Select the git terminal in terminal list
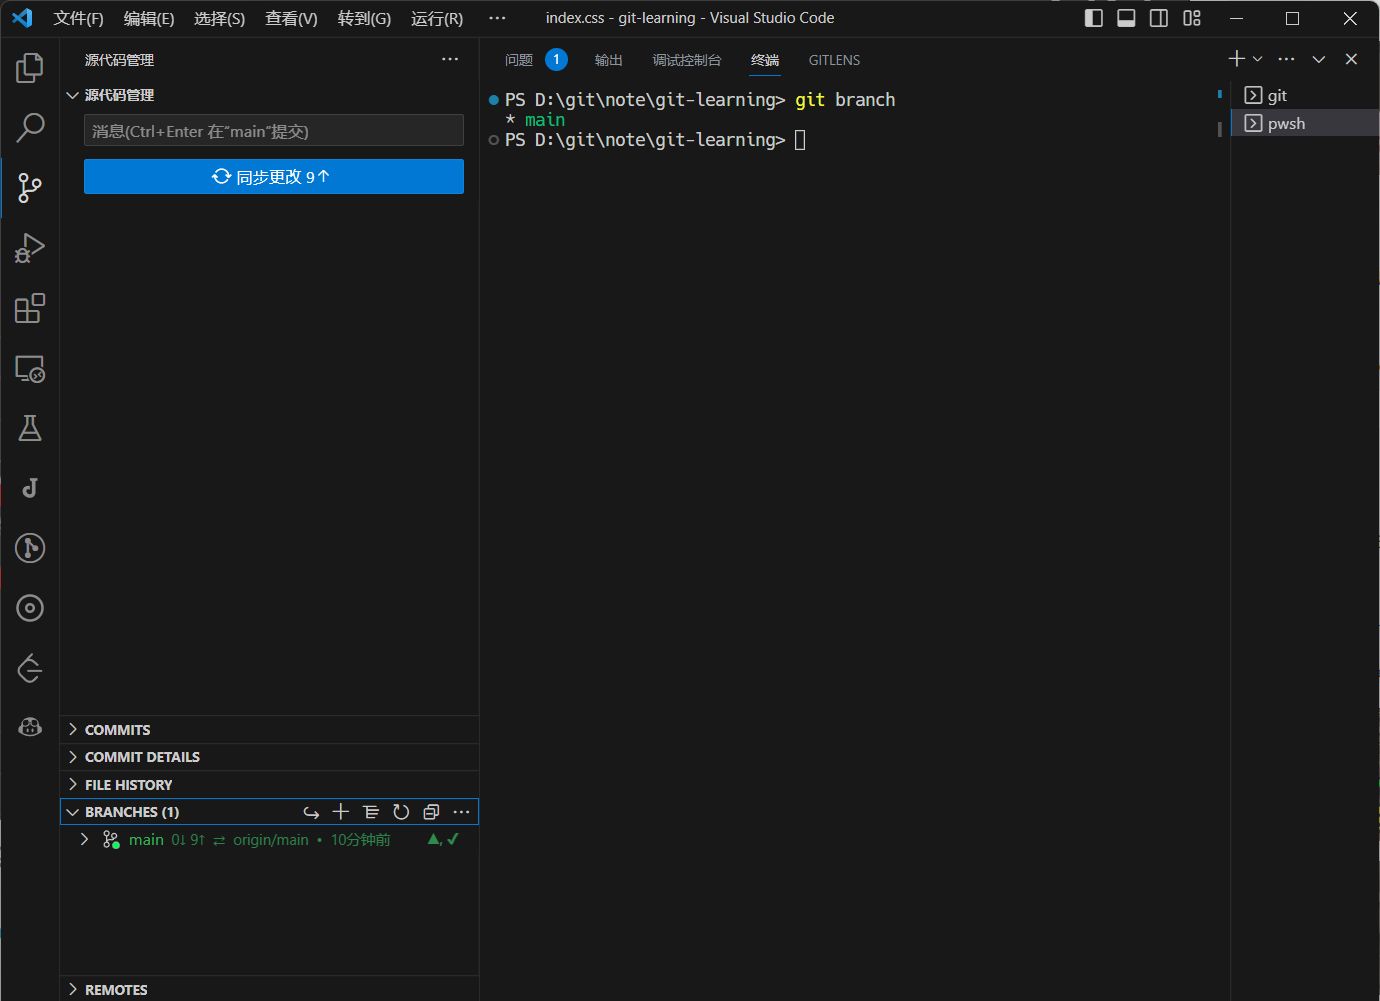This screenshot has height=1001, width=1380. pyautogui.click(x=1277, y=95)
